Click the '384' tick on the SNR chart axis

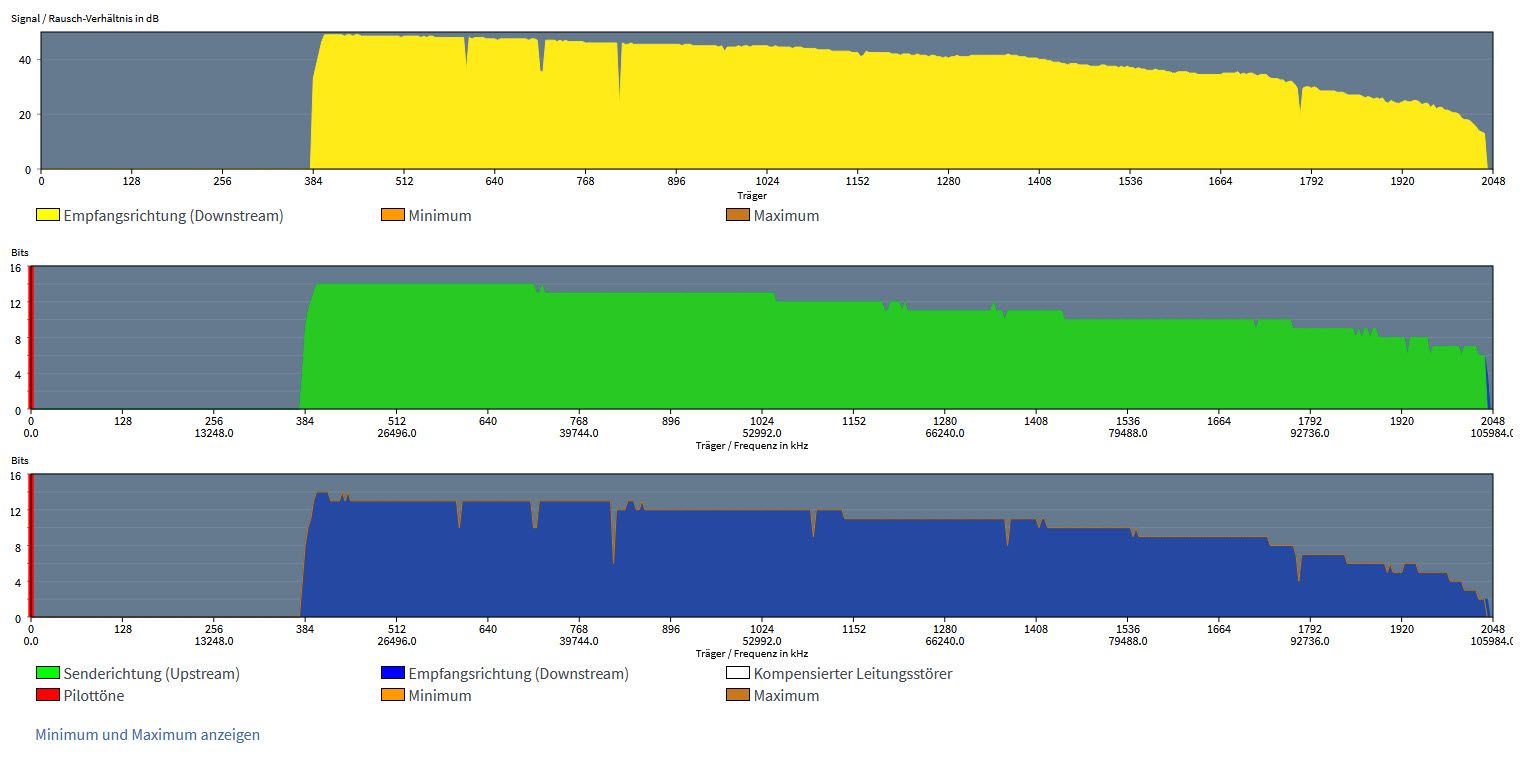tap(313, 182)
